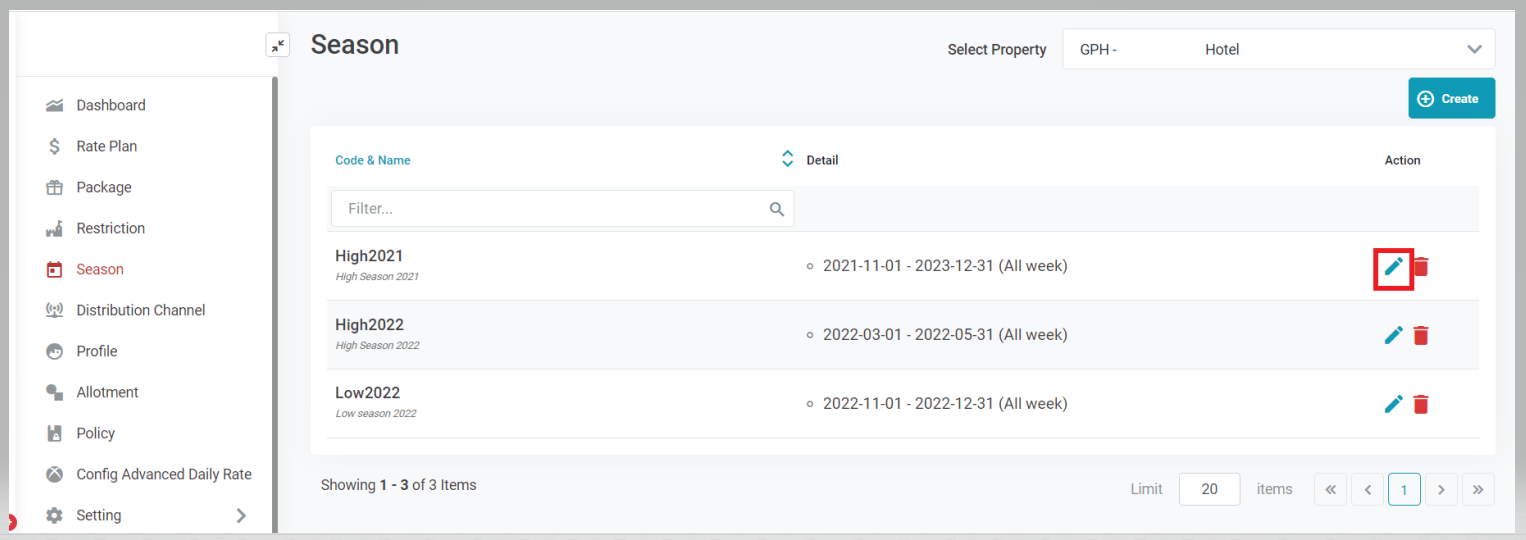
Task: Navigate to the Restriction page
Action: coord(111,228)
